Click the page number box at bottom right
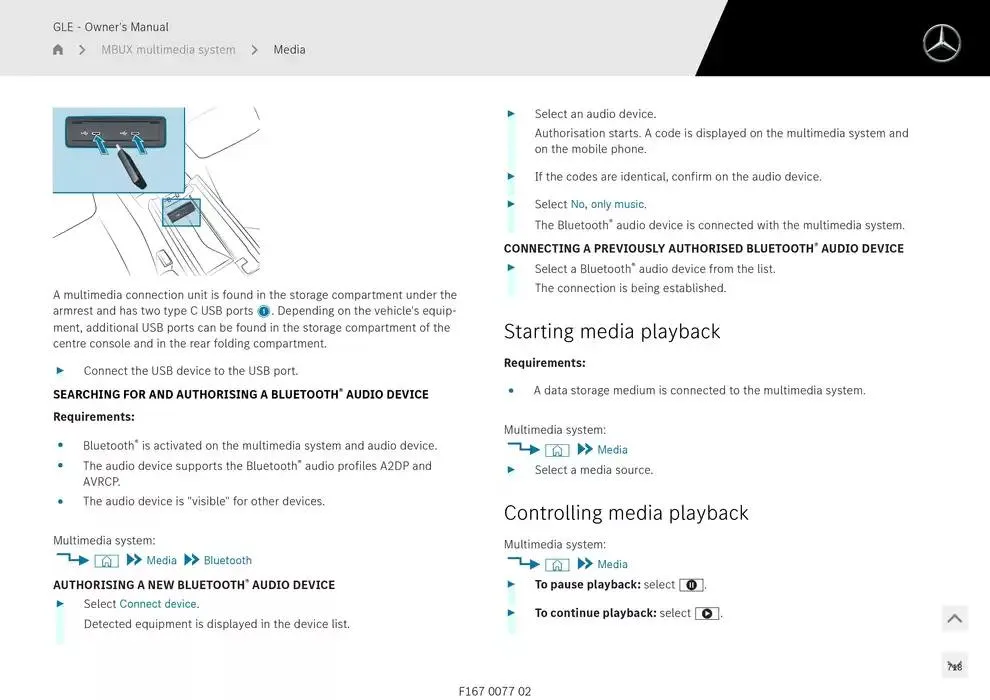Viewport: 990px width, 700px height. [954, 666]
